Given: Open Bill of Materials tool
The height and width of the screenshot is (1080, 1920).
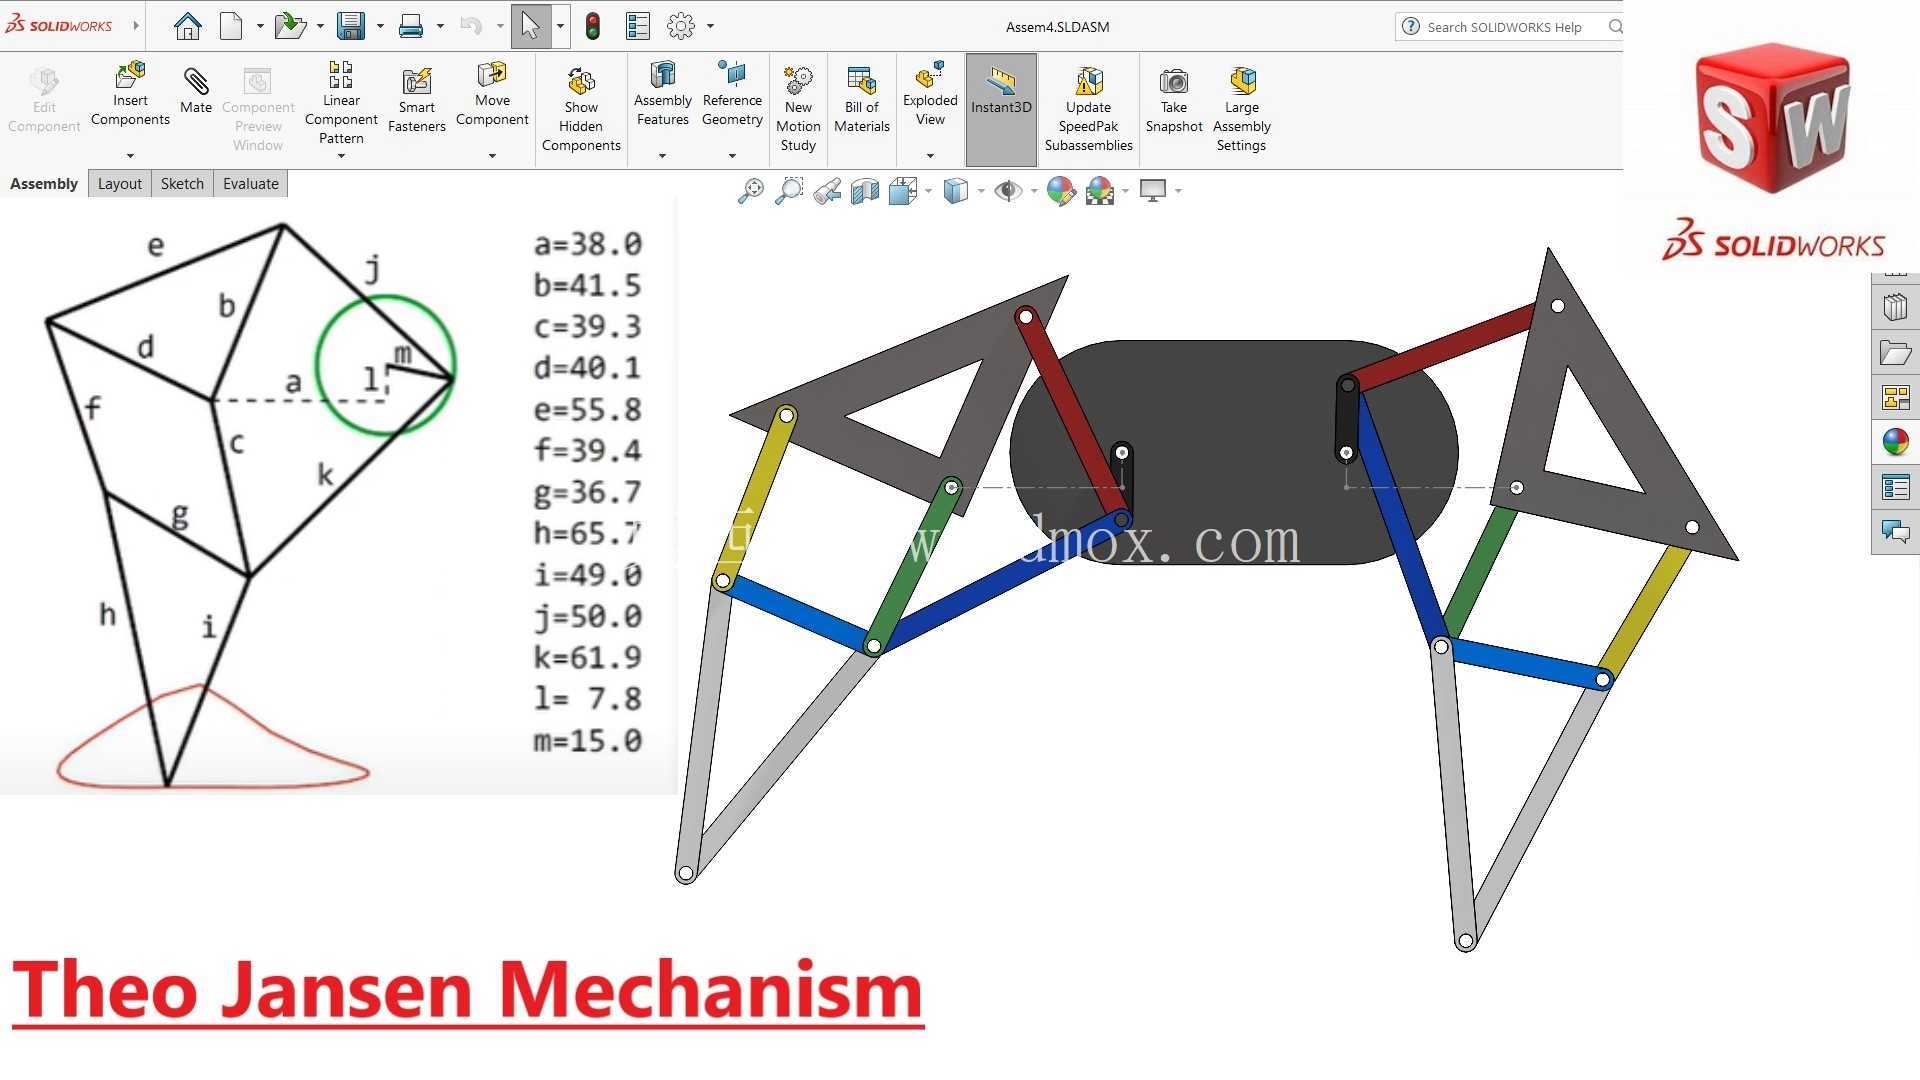Looking at the screenshot, I should point(862,101).
